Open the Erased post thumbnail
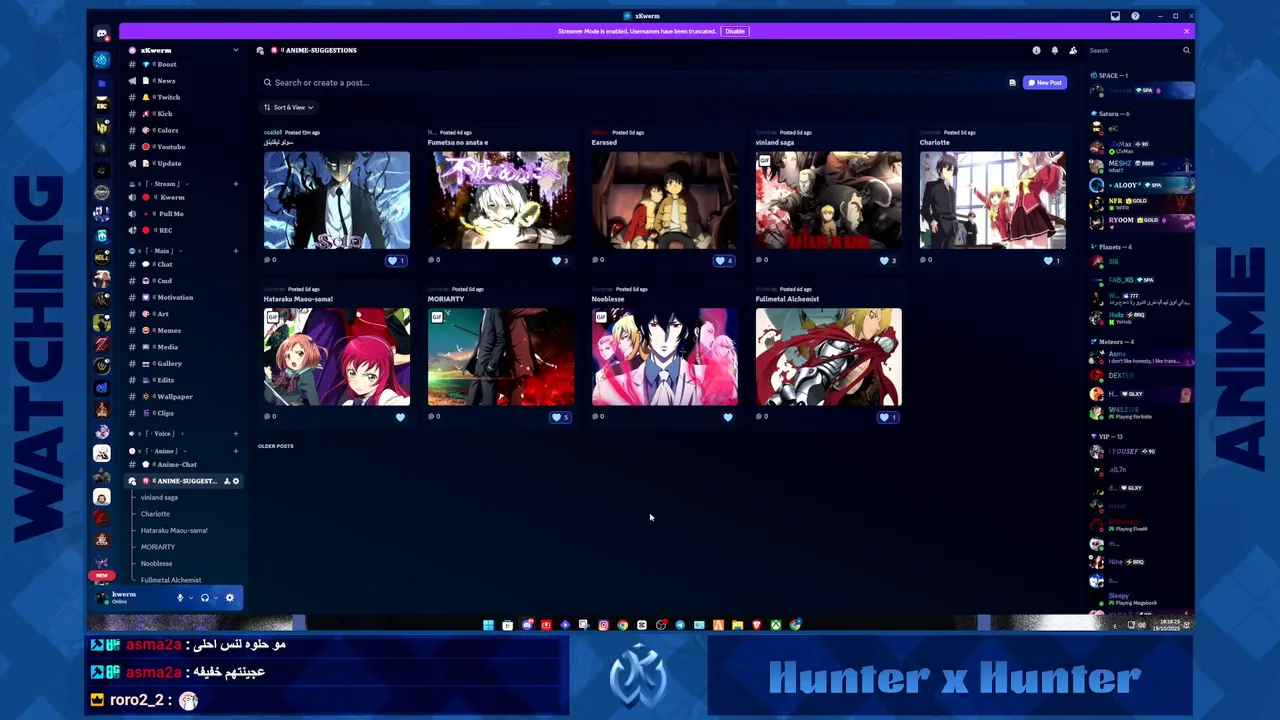The height and width of the screenshot is (720, 1280). (665, 200)
